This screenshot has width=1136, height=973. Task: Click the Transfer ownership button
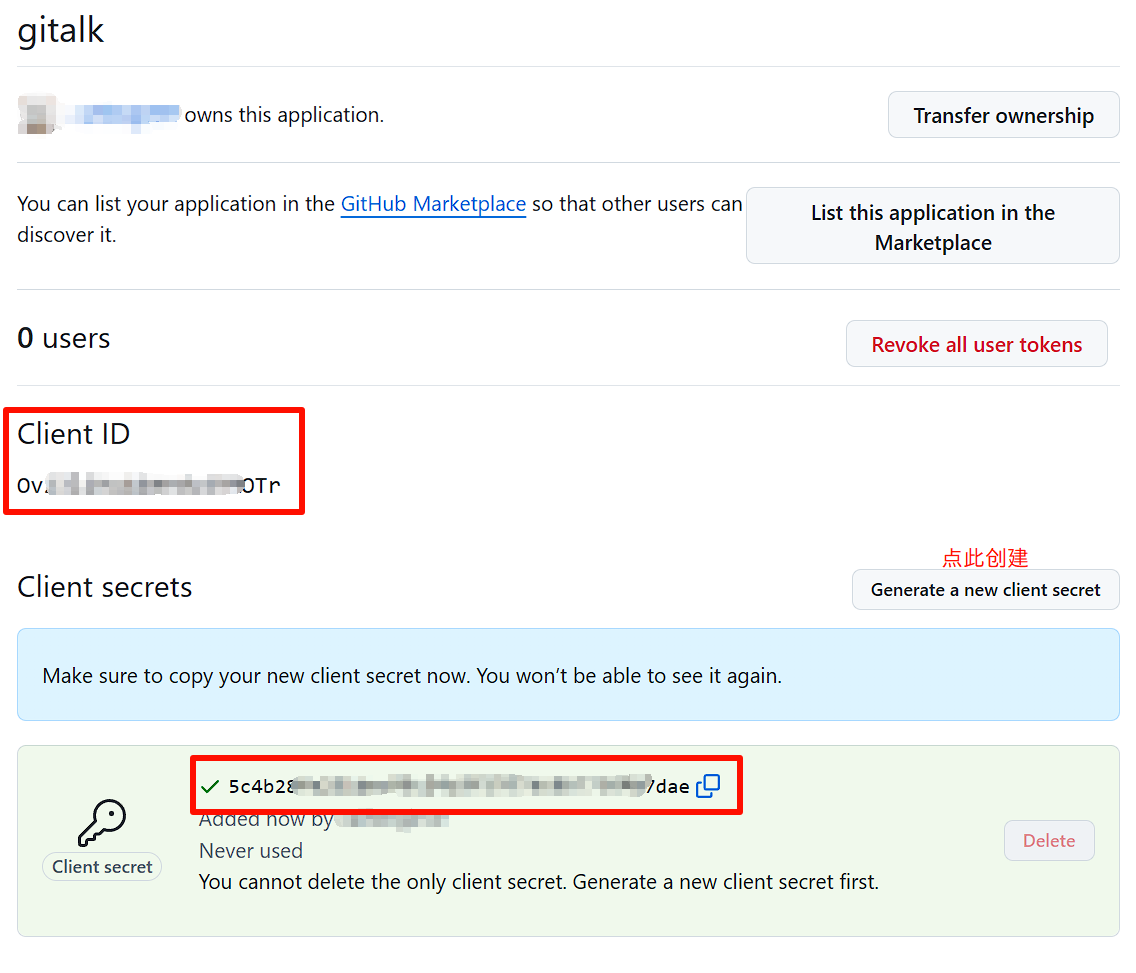tap(1003, 115)
